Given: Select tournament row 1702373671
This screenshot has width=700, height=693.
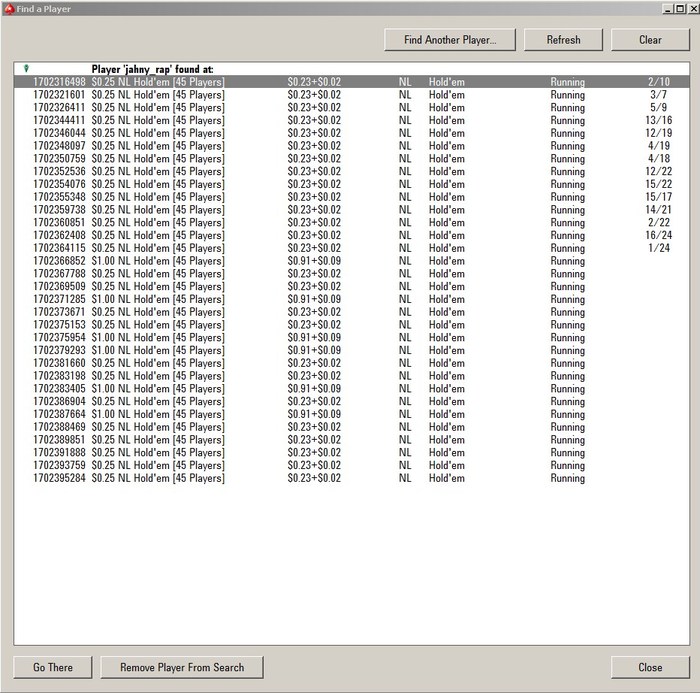Looking at the screenshot, I should tap(352, 312).
